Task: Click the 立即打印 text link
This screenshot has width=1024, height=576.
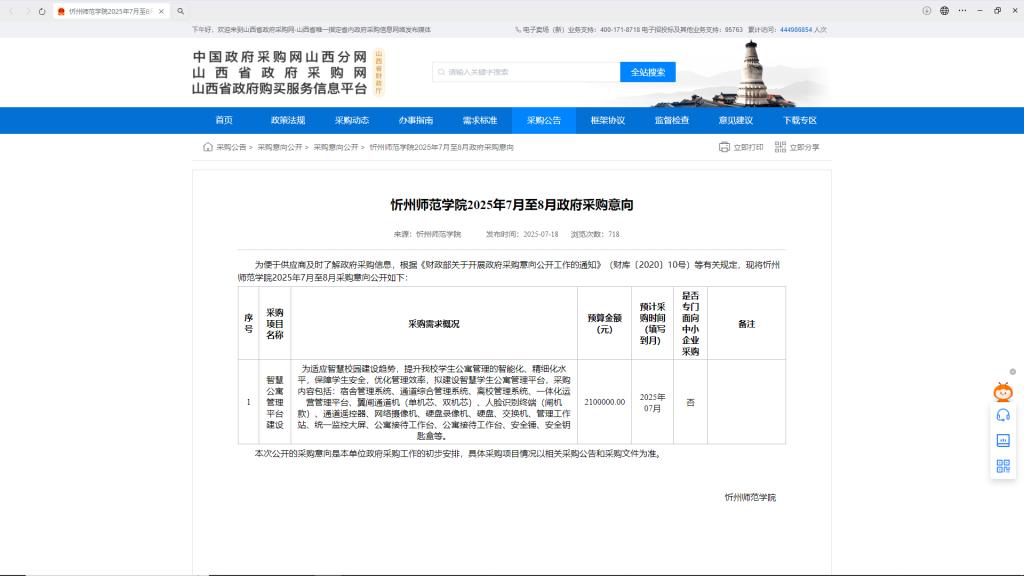Action: tap(748, 148)
